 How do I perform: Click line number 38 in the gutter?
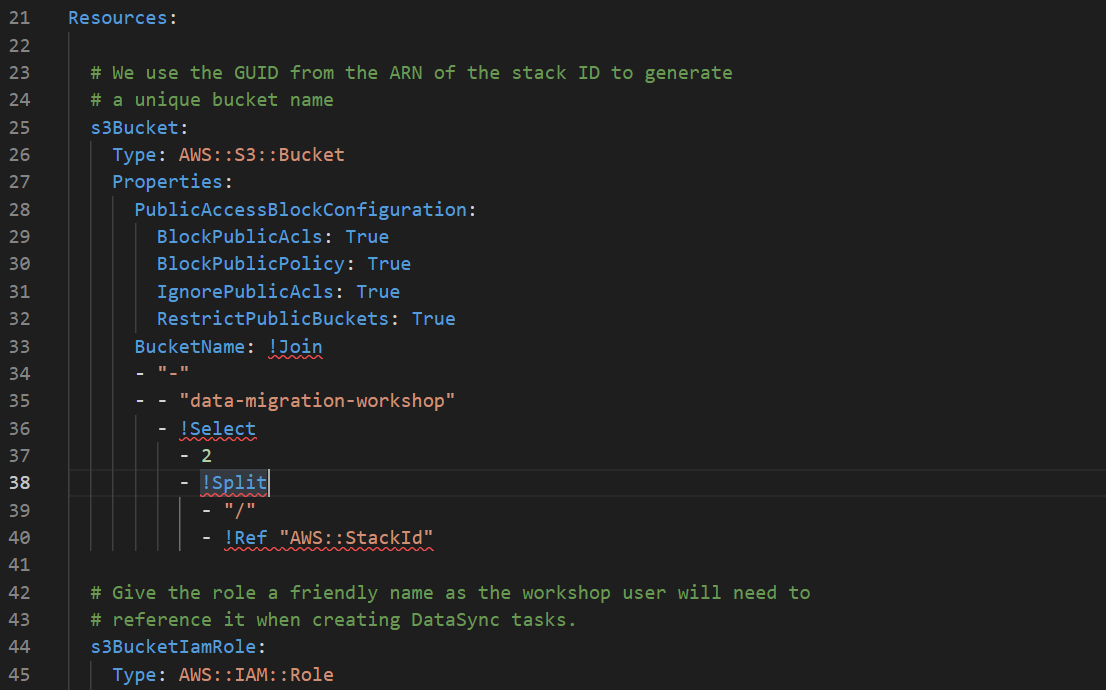click(19, 483)
